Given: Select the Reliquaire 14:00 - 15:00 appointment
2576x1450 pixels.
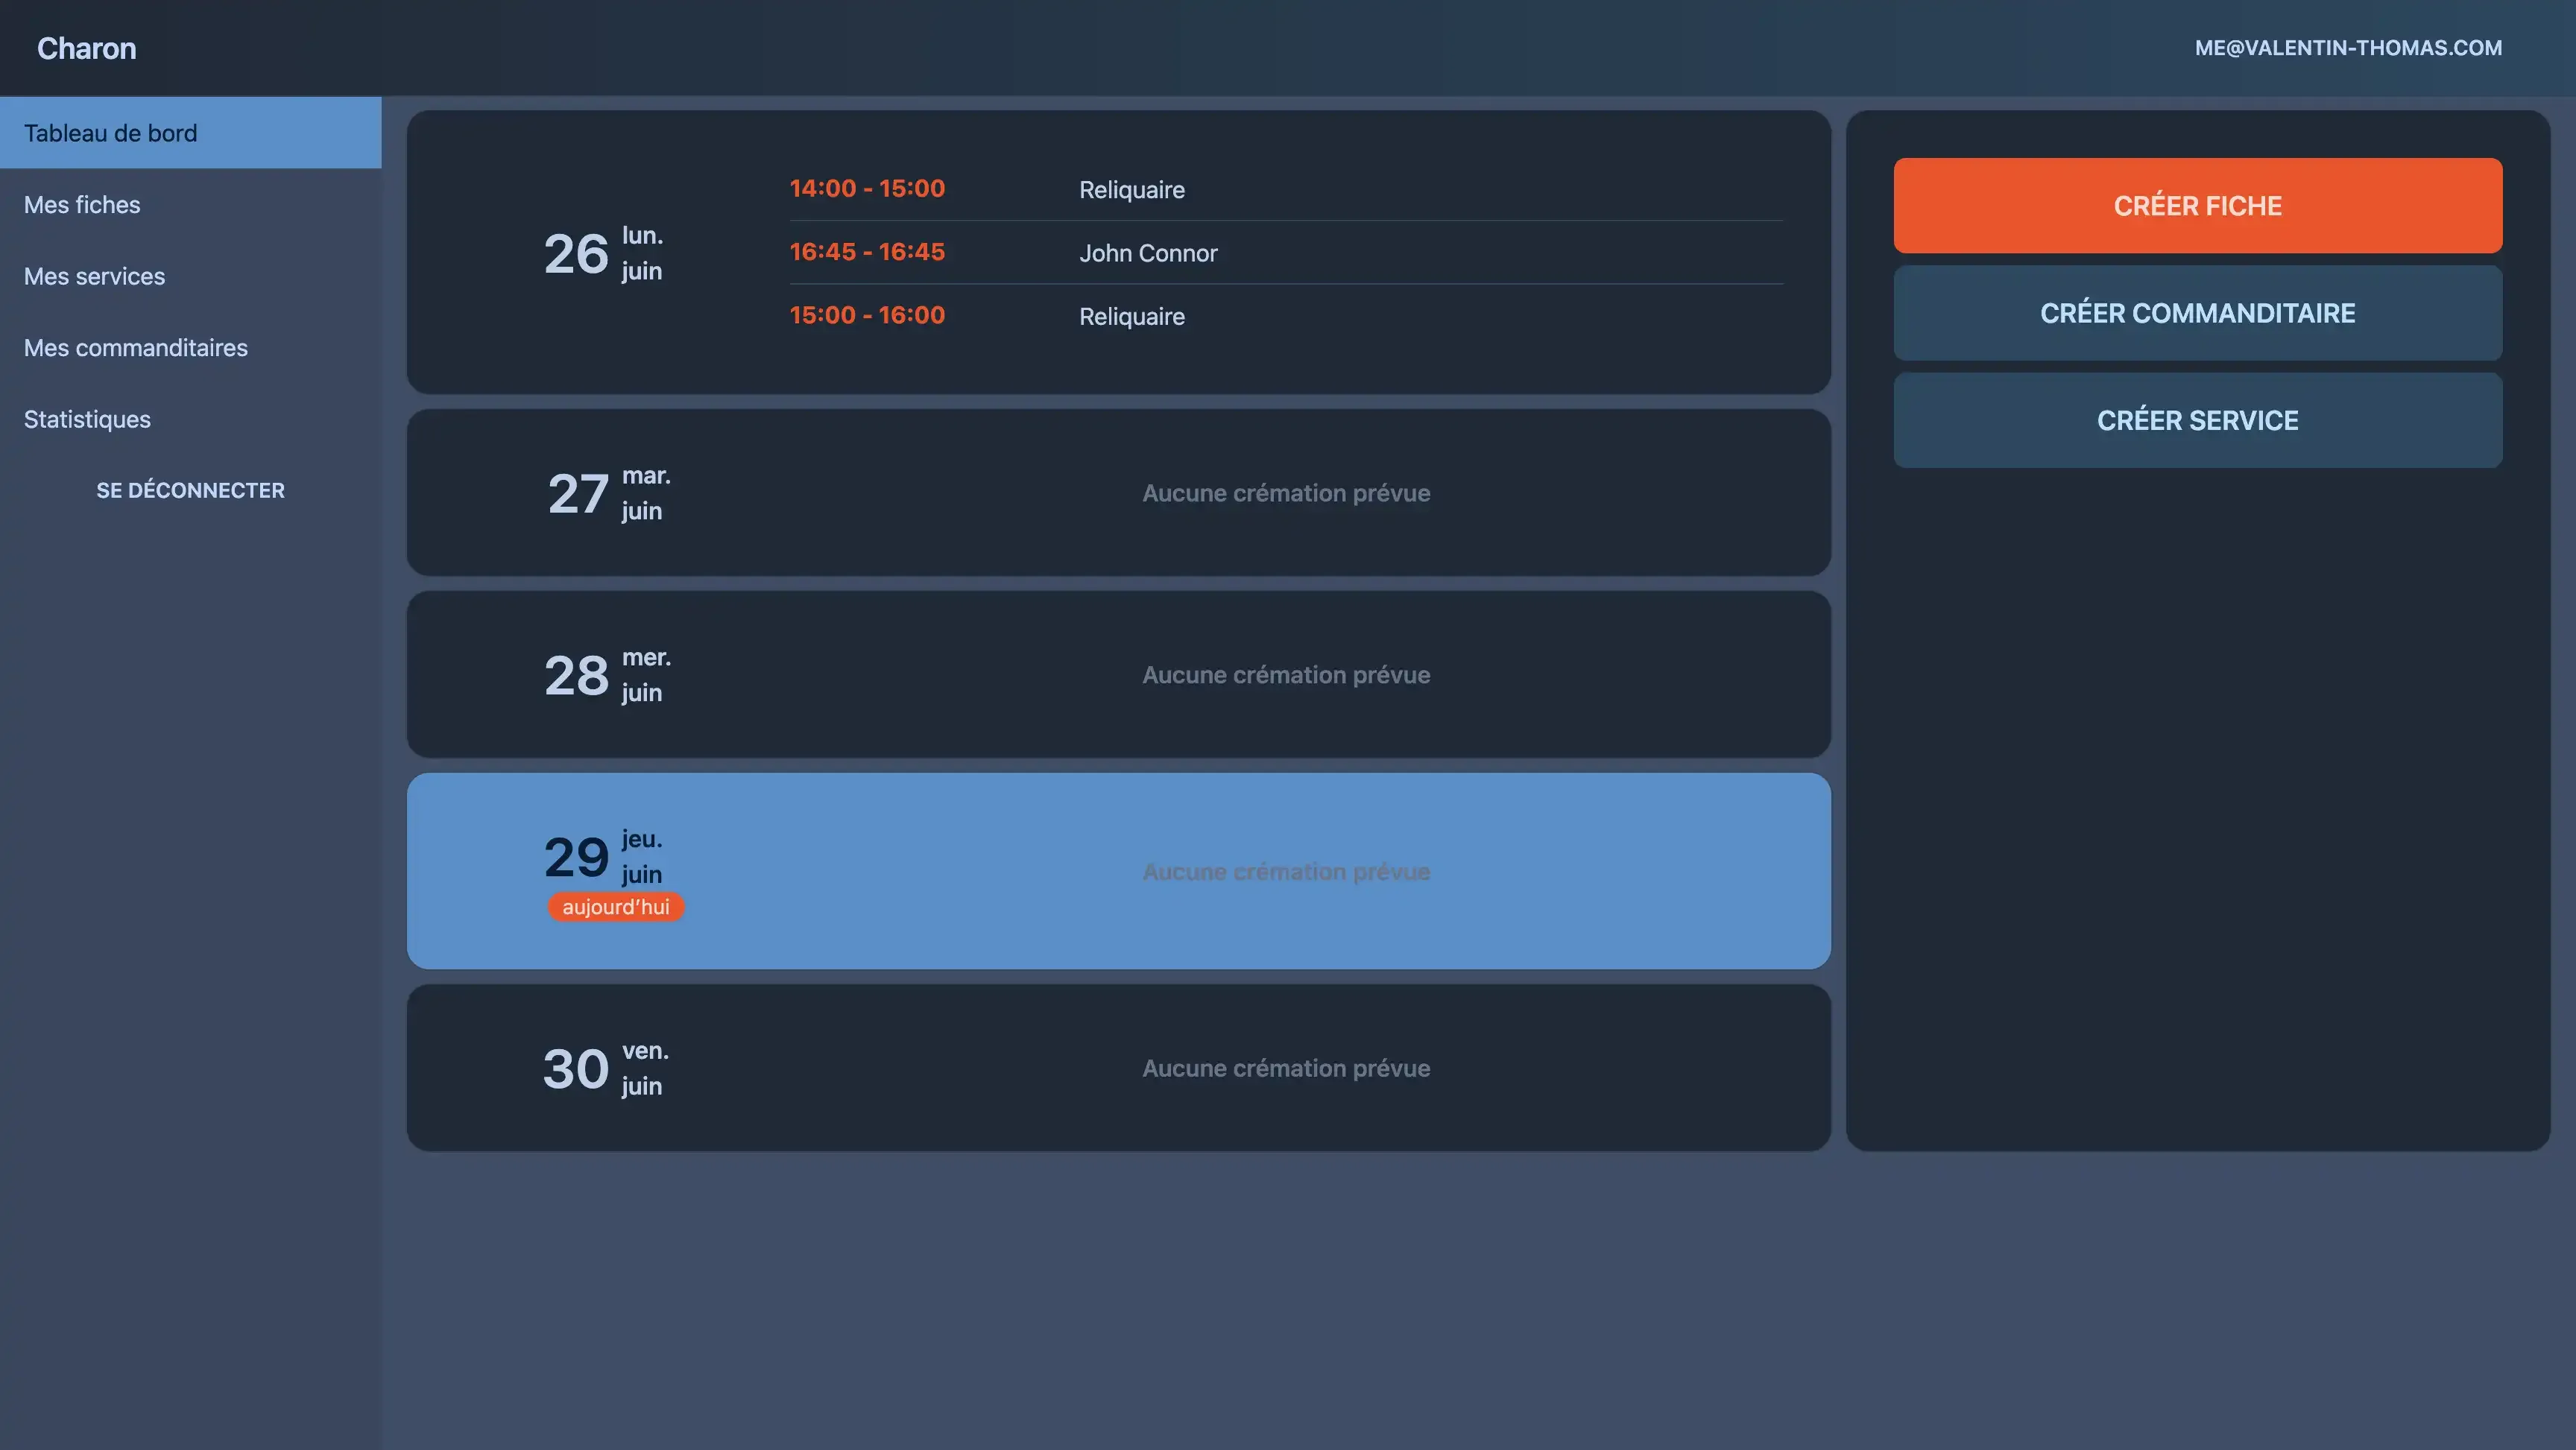Looking at the screenshot, I should pyautogui.click(x=1130, y=189).
